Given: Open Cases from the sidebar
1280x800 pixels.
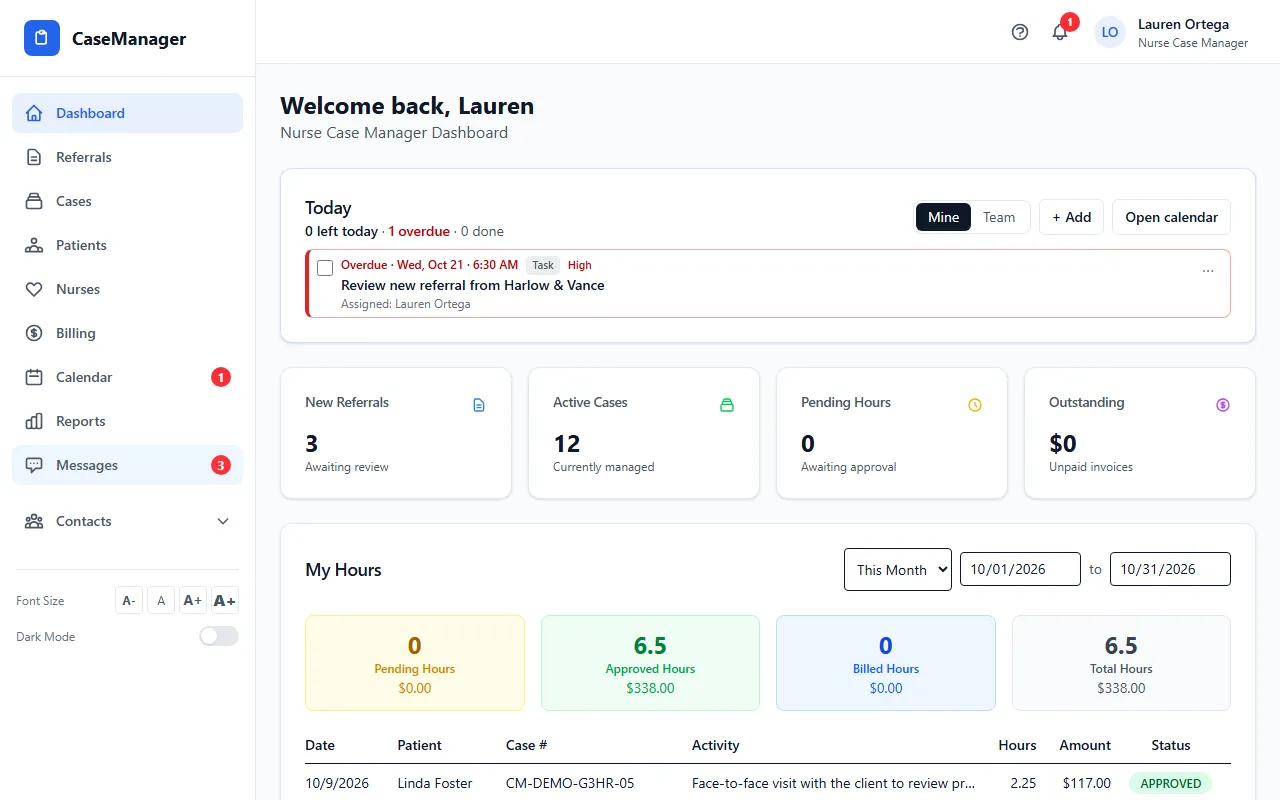Looking at the screenshot, I should [x=127, y=201].
